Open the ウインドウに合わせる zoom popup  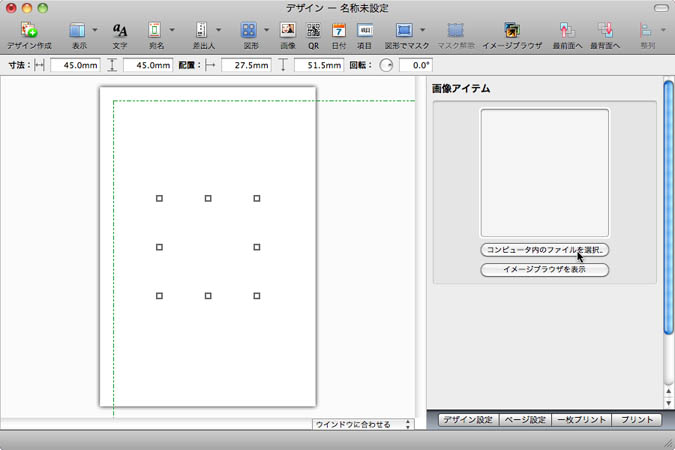pyautogui.click(x=363, y=424)
